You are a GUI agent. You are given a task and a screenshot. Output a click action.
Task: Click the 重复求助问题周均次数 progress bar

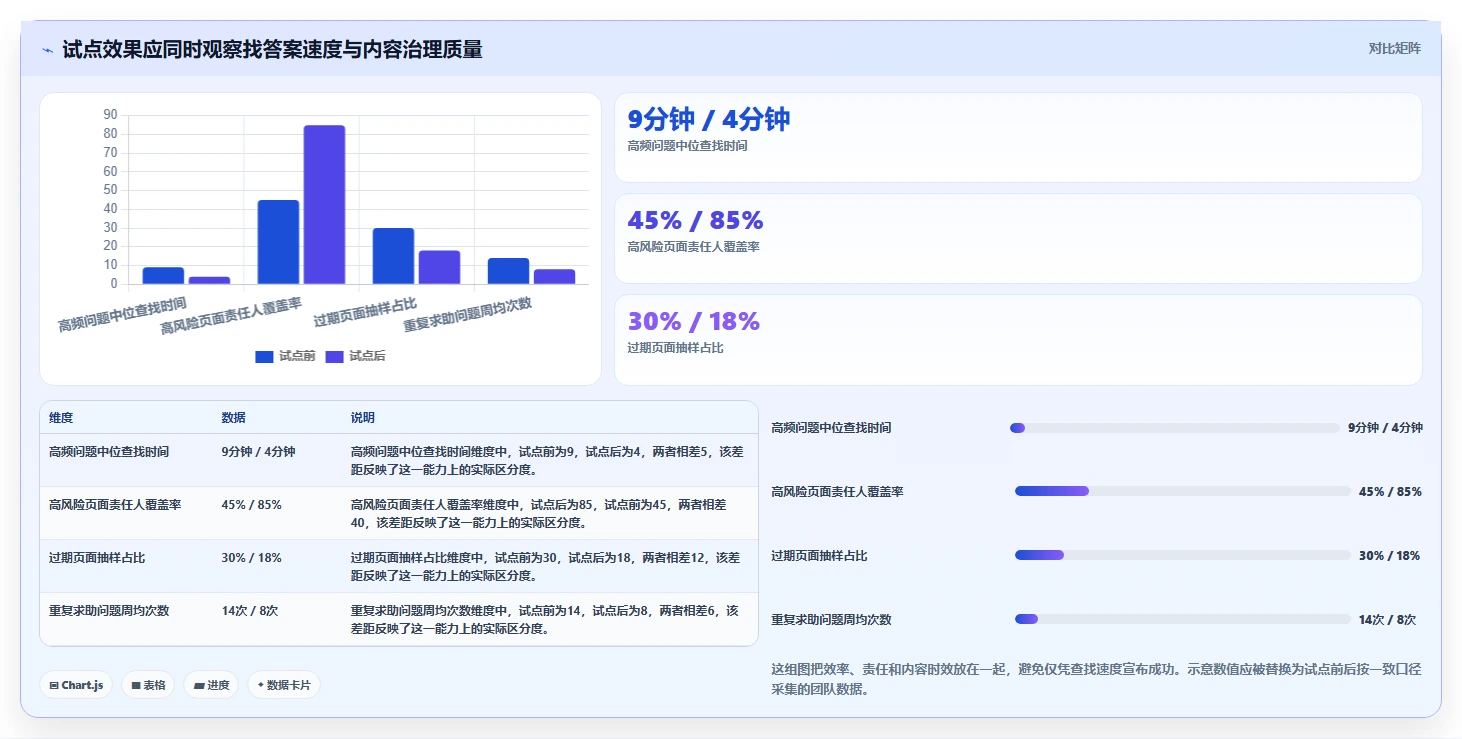(x=1183, y=619)
